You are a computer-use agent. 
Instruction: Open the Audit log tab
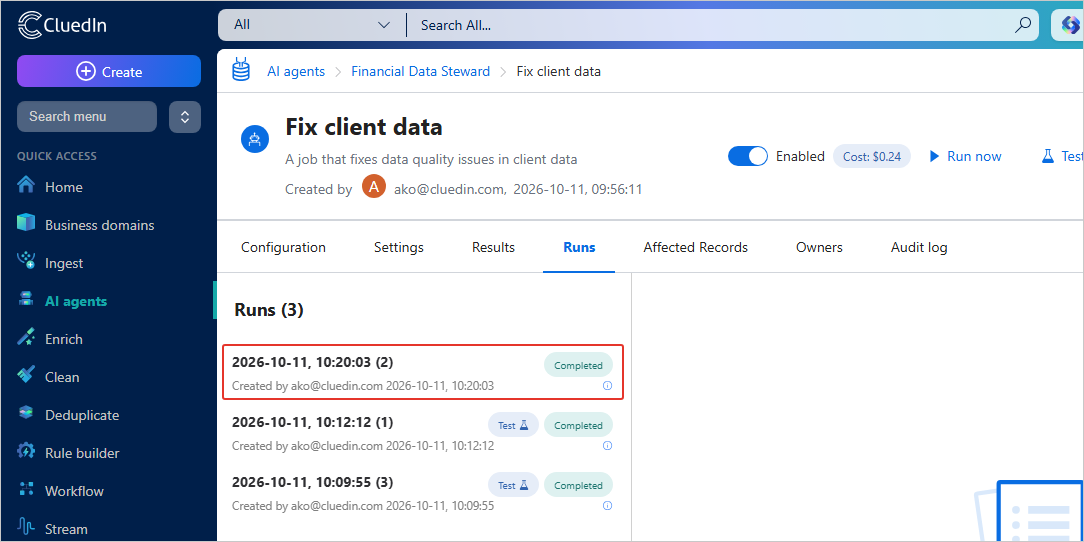(x=919, y=247)
